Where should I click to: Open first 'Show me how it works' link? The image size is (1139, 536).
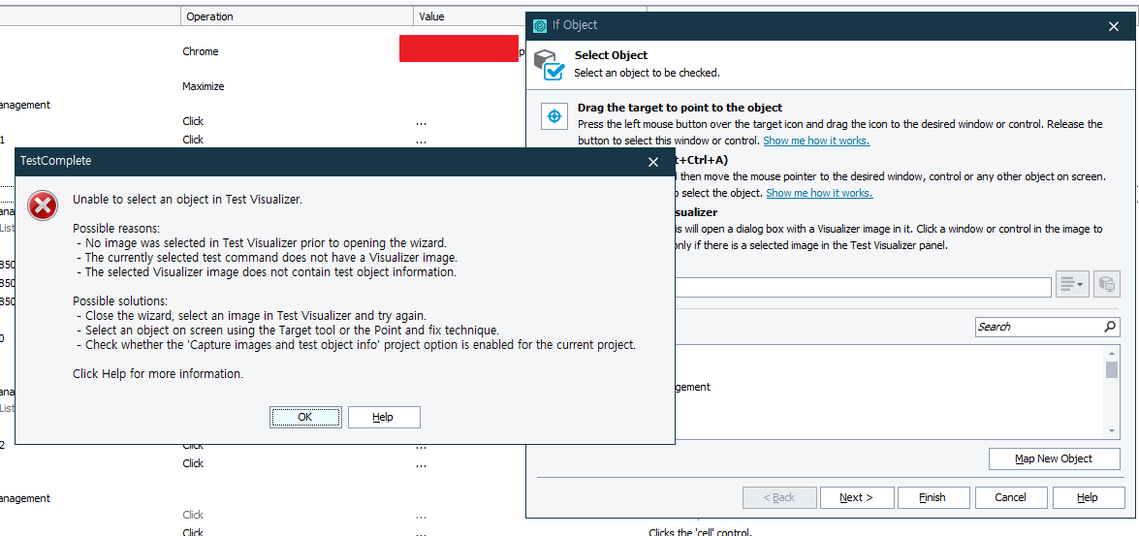(x=816, y=140)
